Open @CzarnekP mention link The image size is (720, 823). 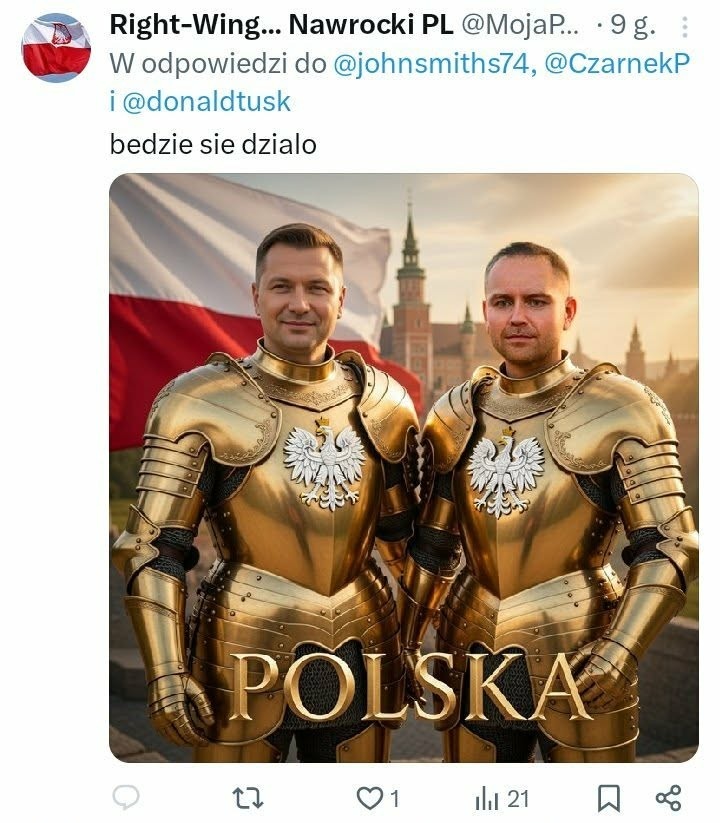tap(617, 64)
